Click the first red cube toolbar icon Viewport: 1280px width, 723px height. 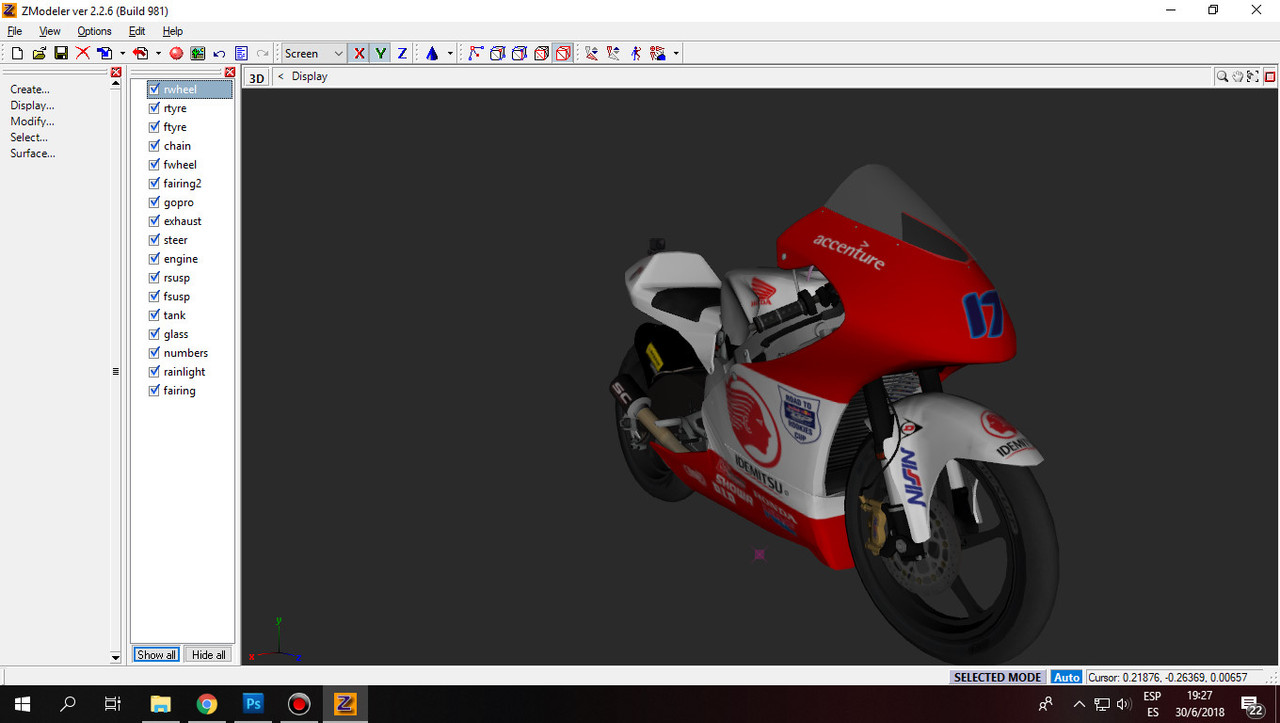[x=541, y=53]
